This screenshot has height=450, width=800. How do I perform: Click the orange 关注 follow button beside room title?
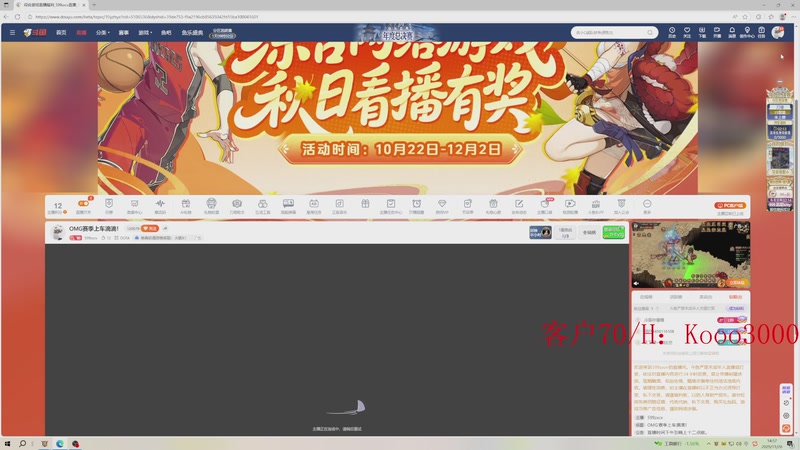coord(150,229)
